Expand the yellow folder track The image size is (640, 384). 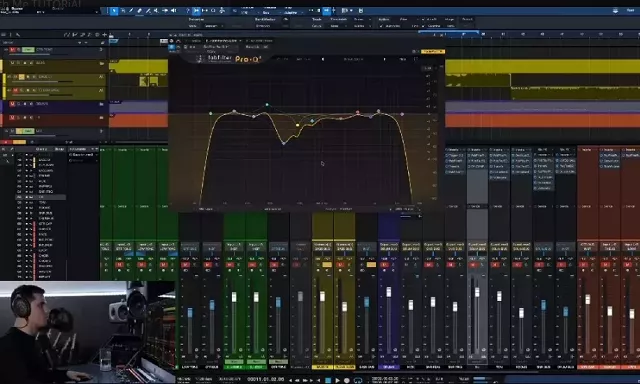[x=101, y=63]
